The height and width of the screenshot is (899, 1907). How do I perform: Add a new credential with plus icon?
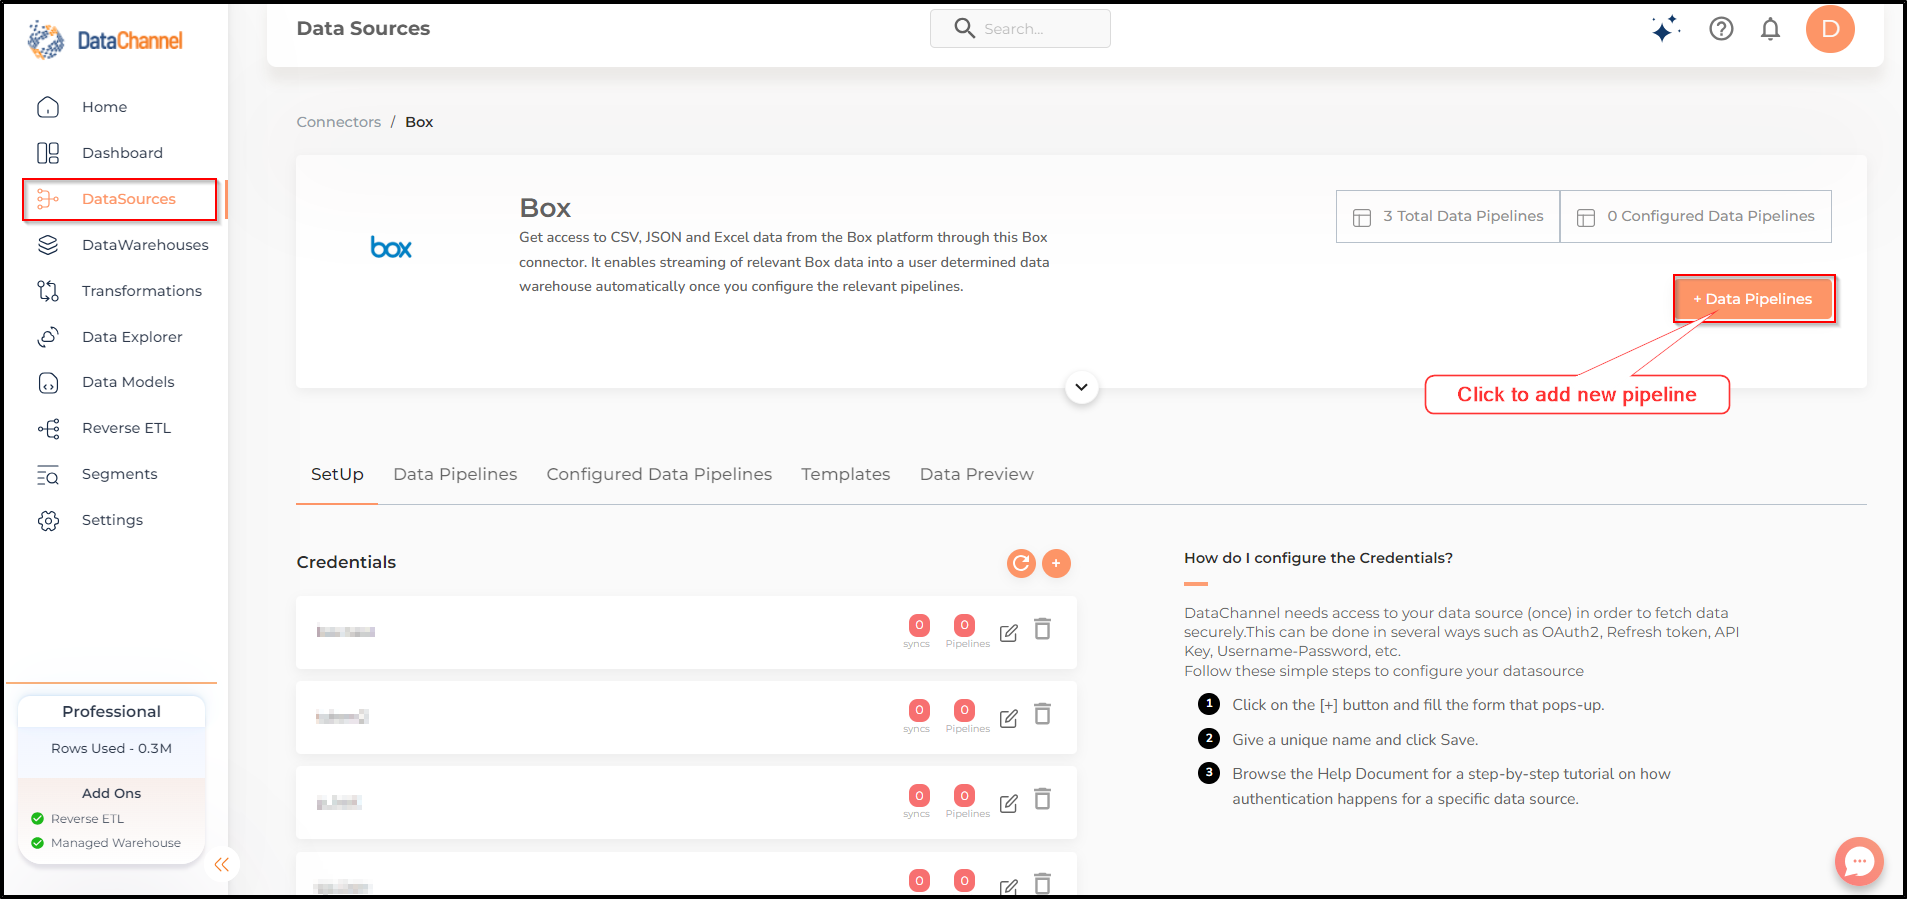[1056, 564]
